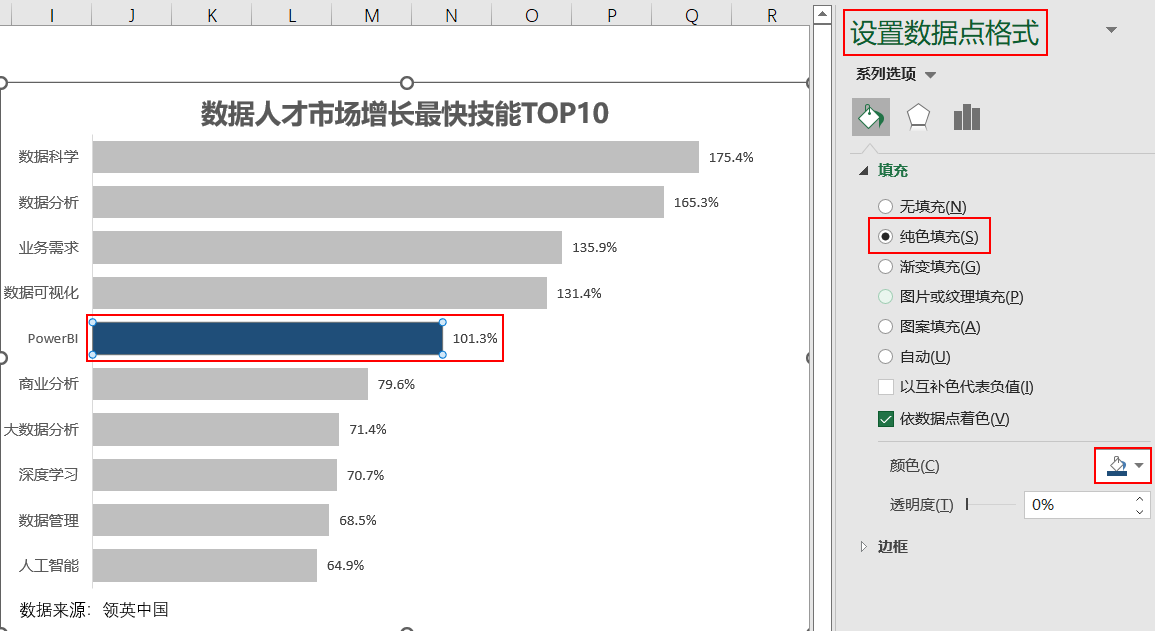
Task: Select the 数据管理 bar
Action: (211, 521)
